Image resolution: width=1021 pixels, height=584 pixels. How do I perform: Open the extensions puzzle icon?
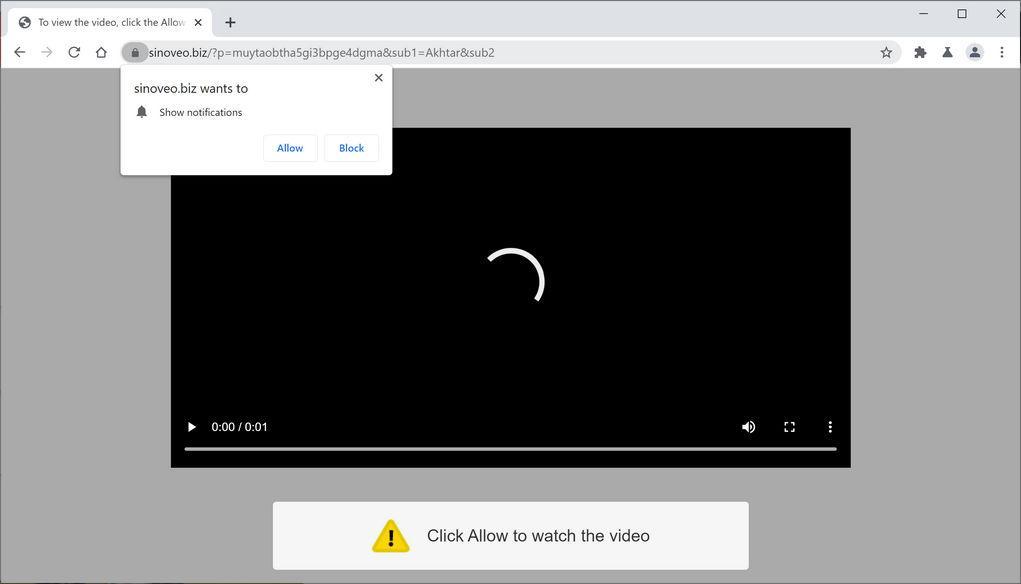918,52
